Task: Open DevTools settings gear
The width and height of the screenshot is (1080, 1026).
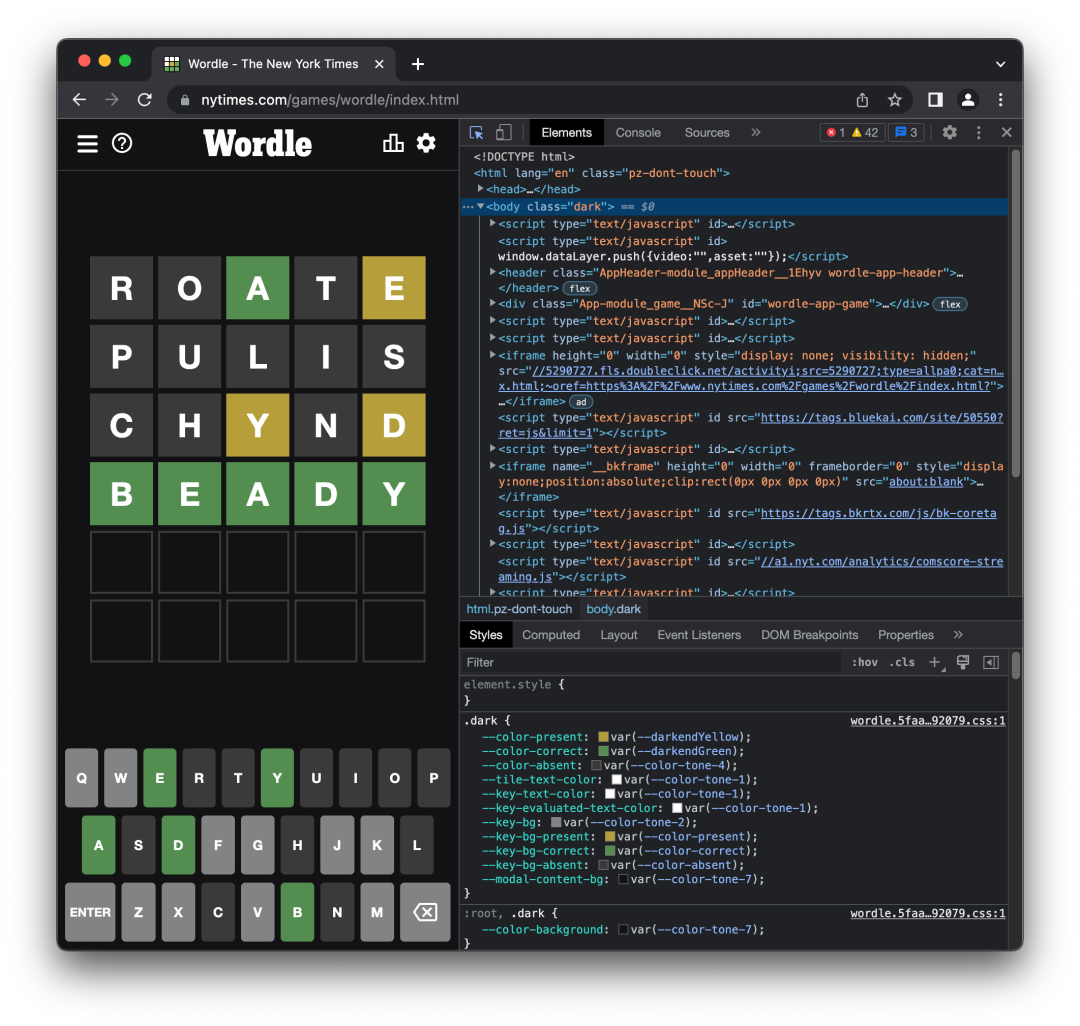Action: click(950, 132)
